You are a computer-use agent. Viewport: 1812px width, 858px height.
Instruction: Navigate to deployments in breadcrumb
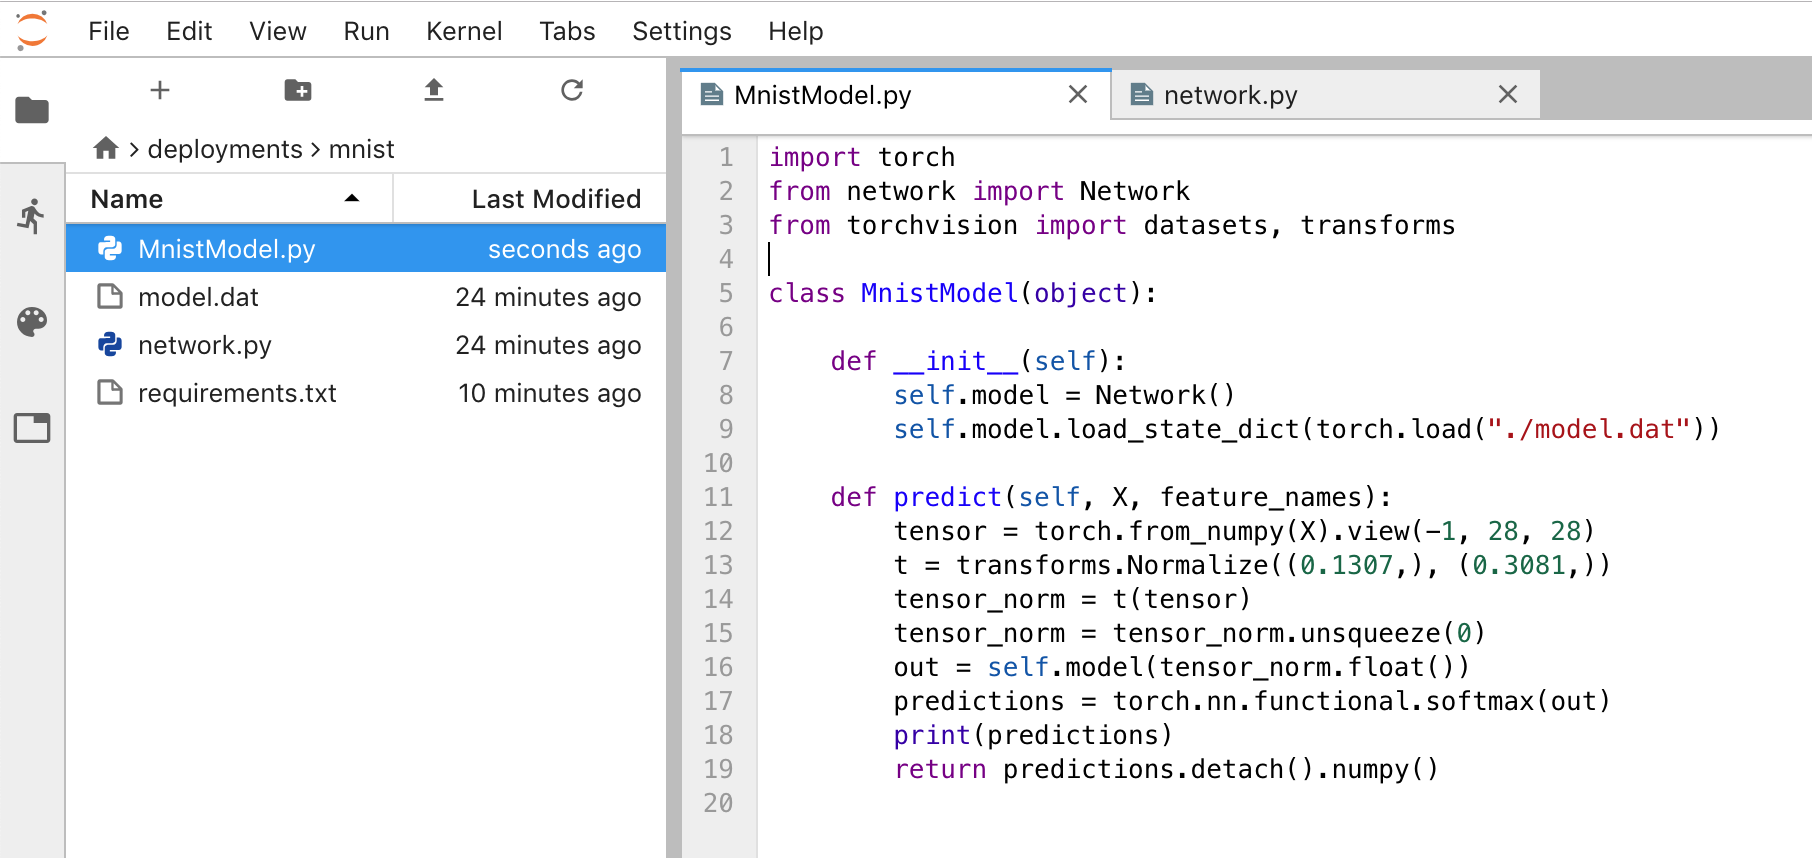(x=225, y=149)
